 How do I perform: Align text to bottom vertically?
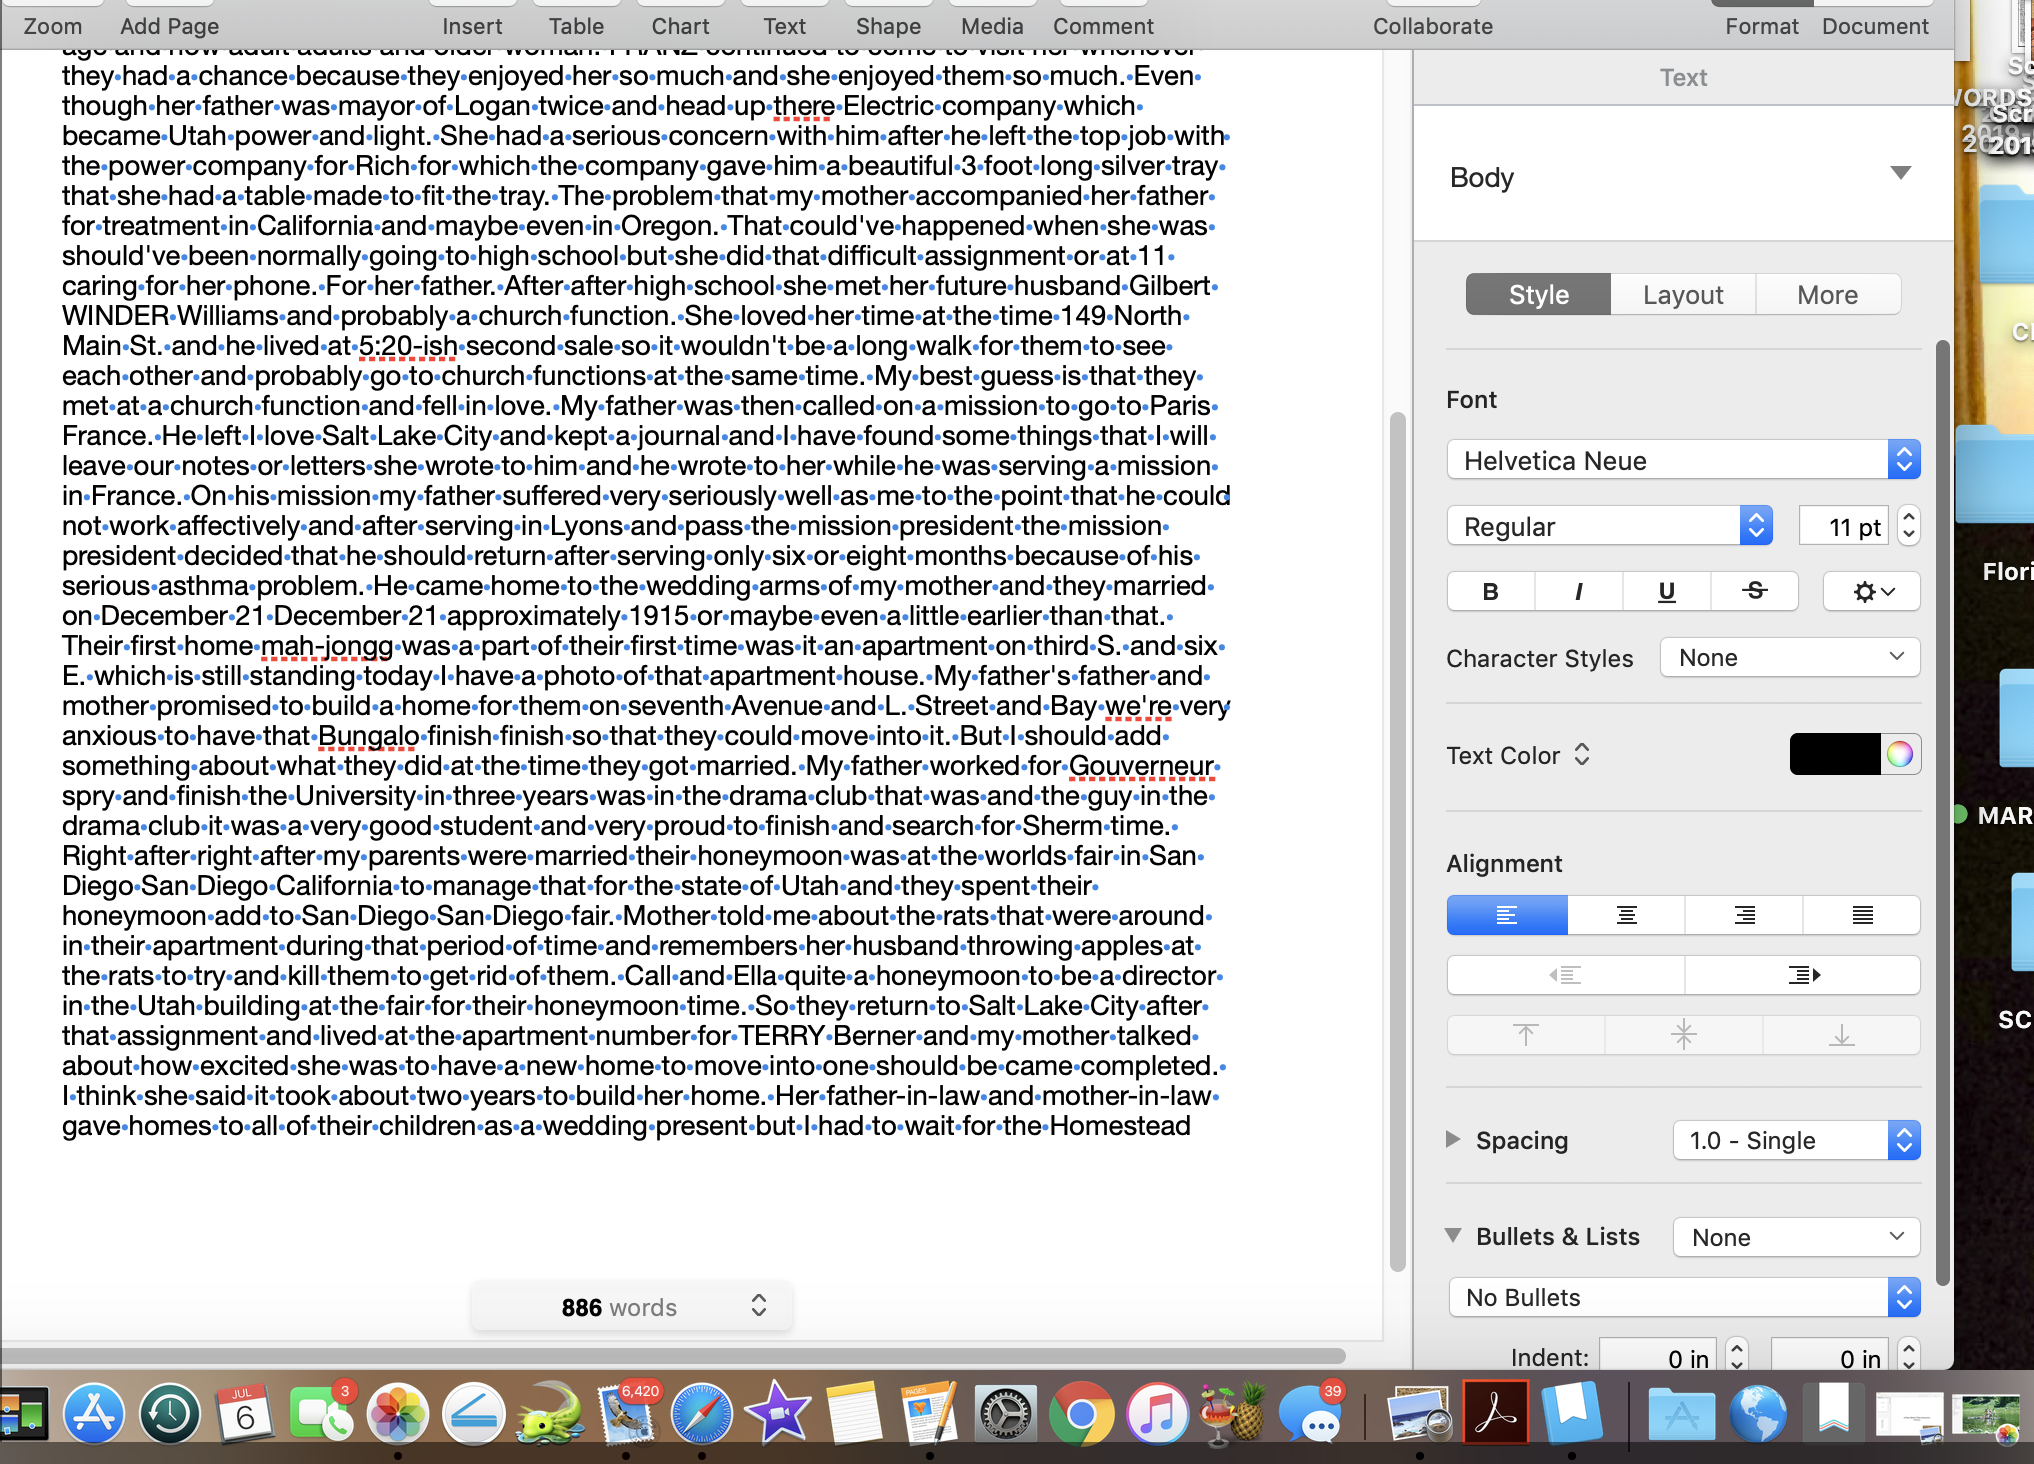click(1841, 1035)
